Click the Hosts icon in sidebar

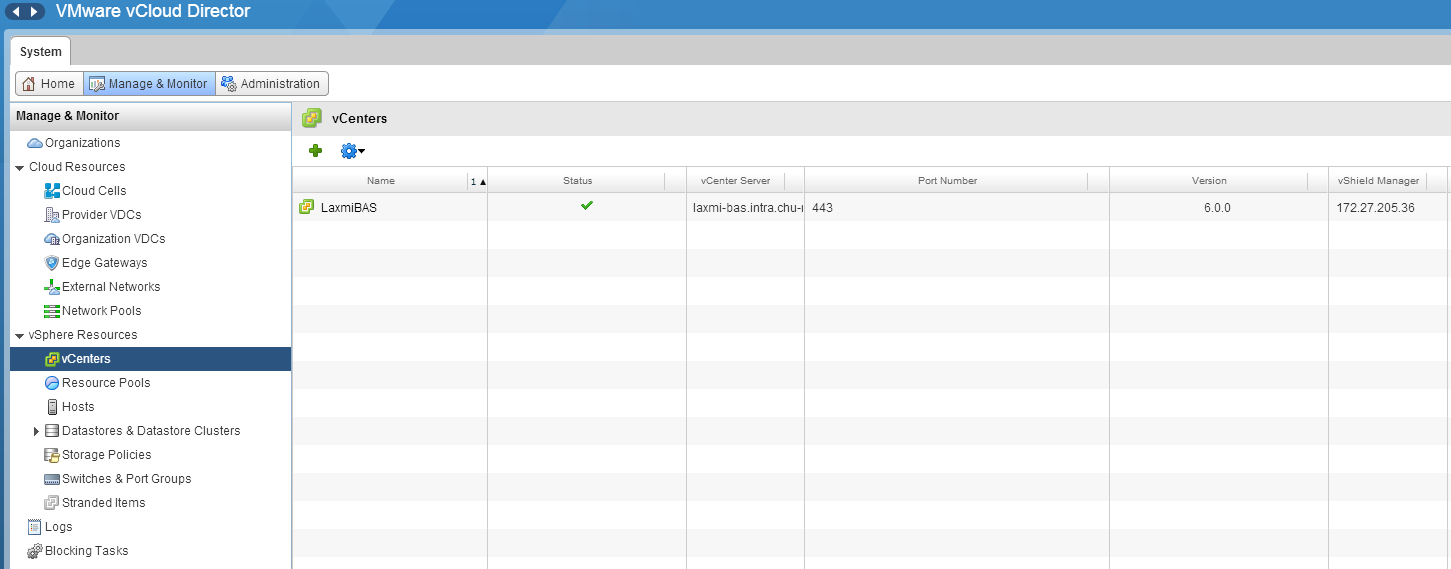[53, 407]
